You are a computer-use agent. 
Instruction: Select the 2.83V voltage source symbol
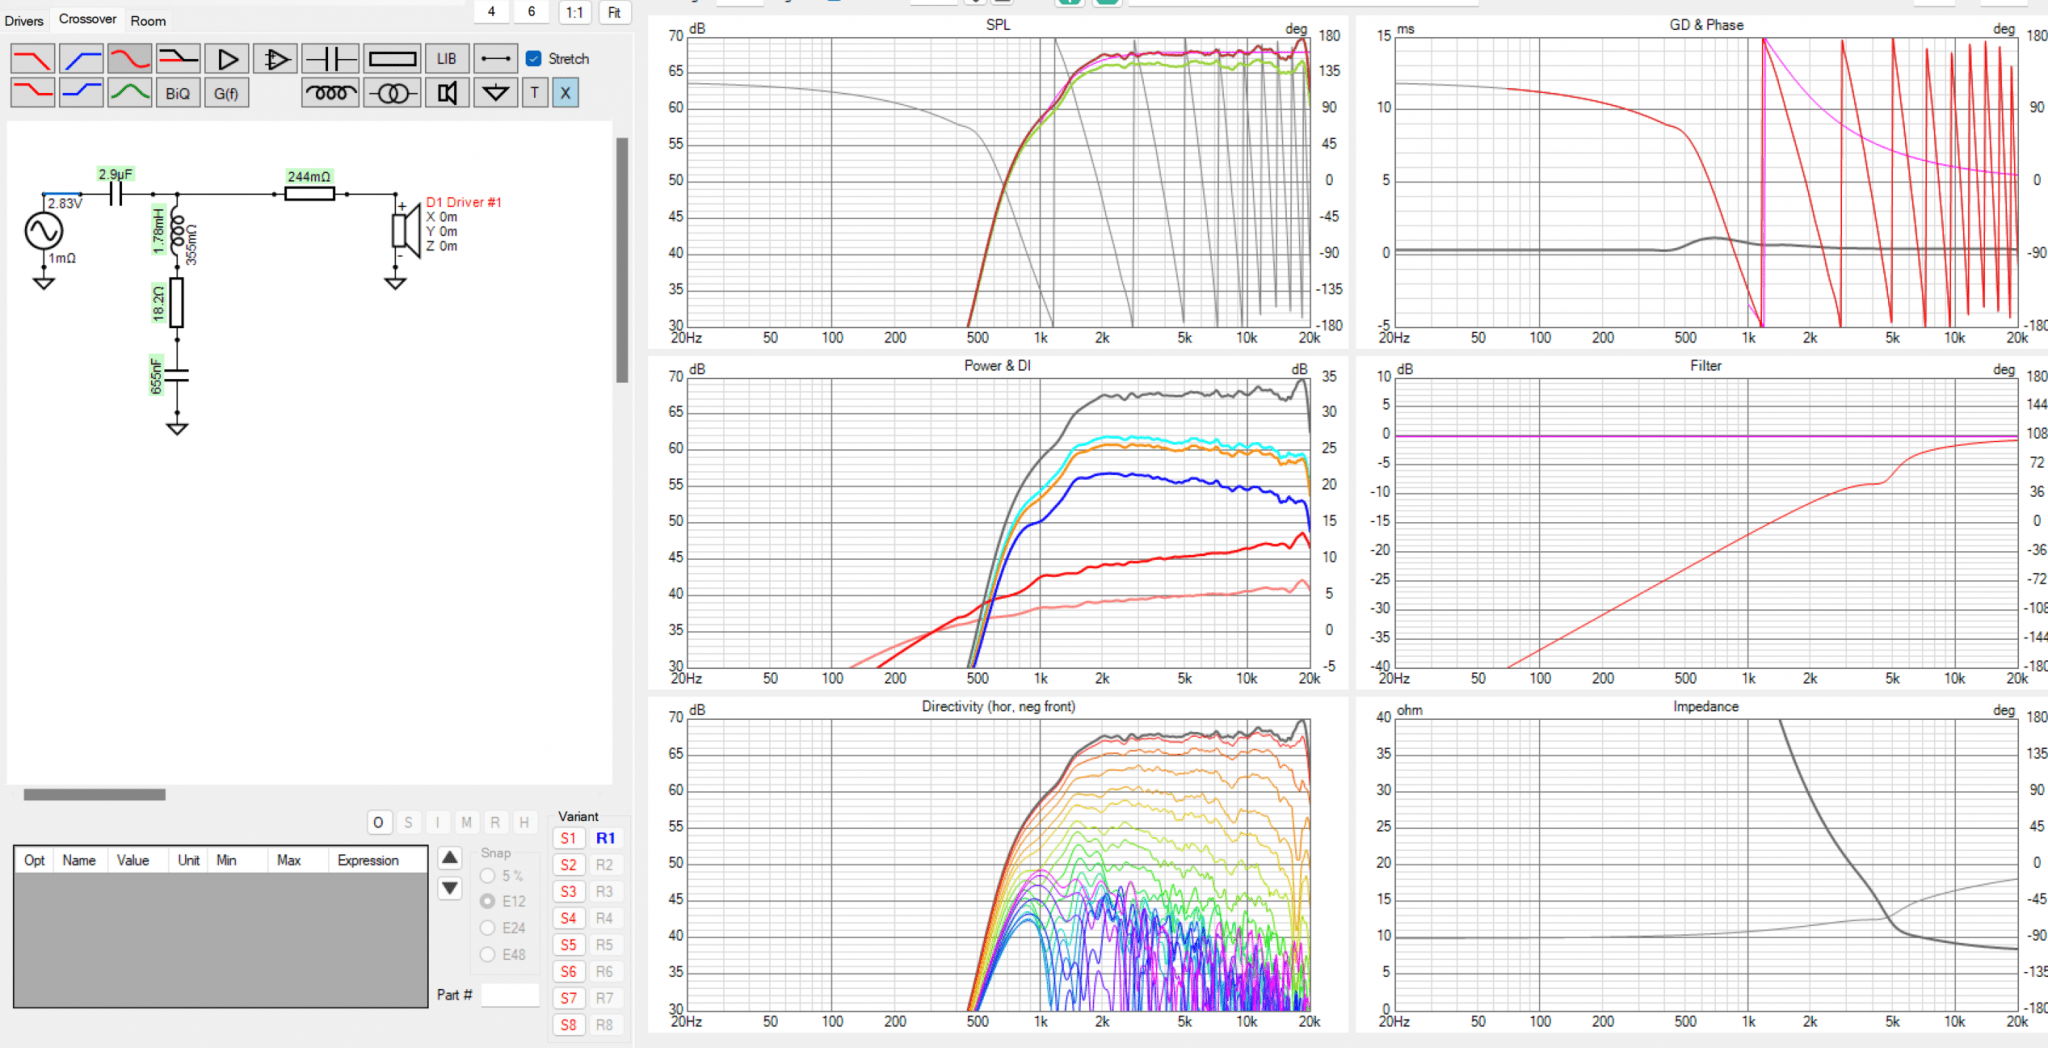pyautogui.click(x=44, y=231)
